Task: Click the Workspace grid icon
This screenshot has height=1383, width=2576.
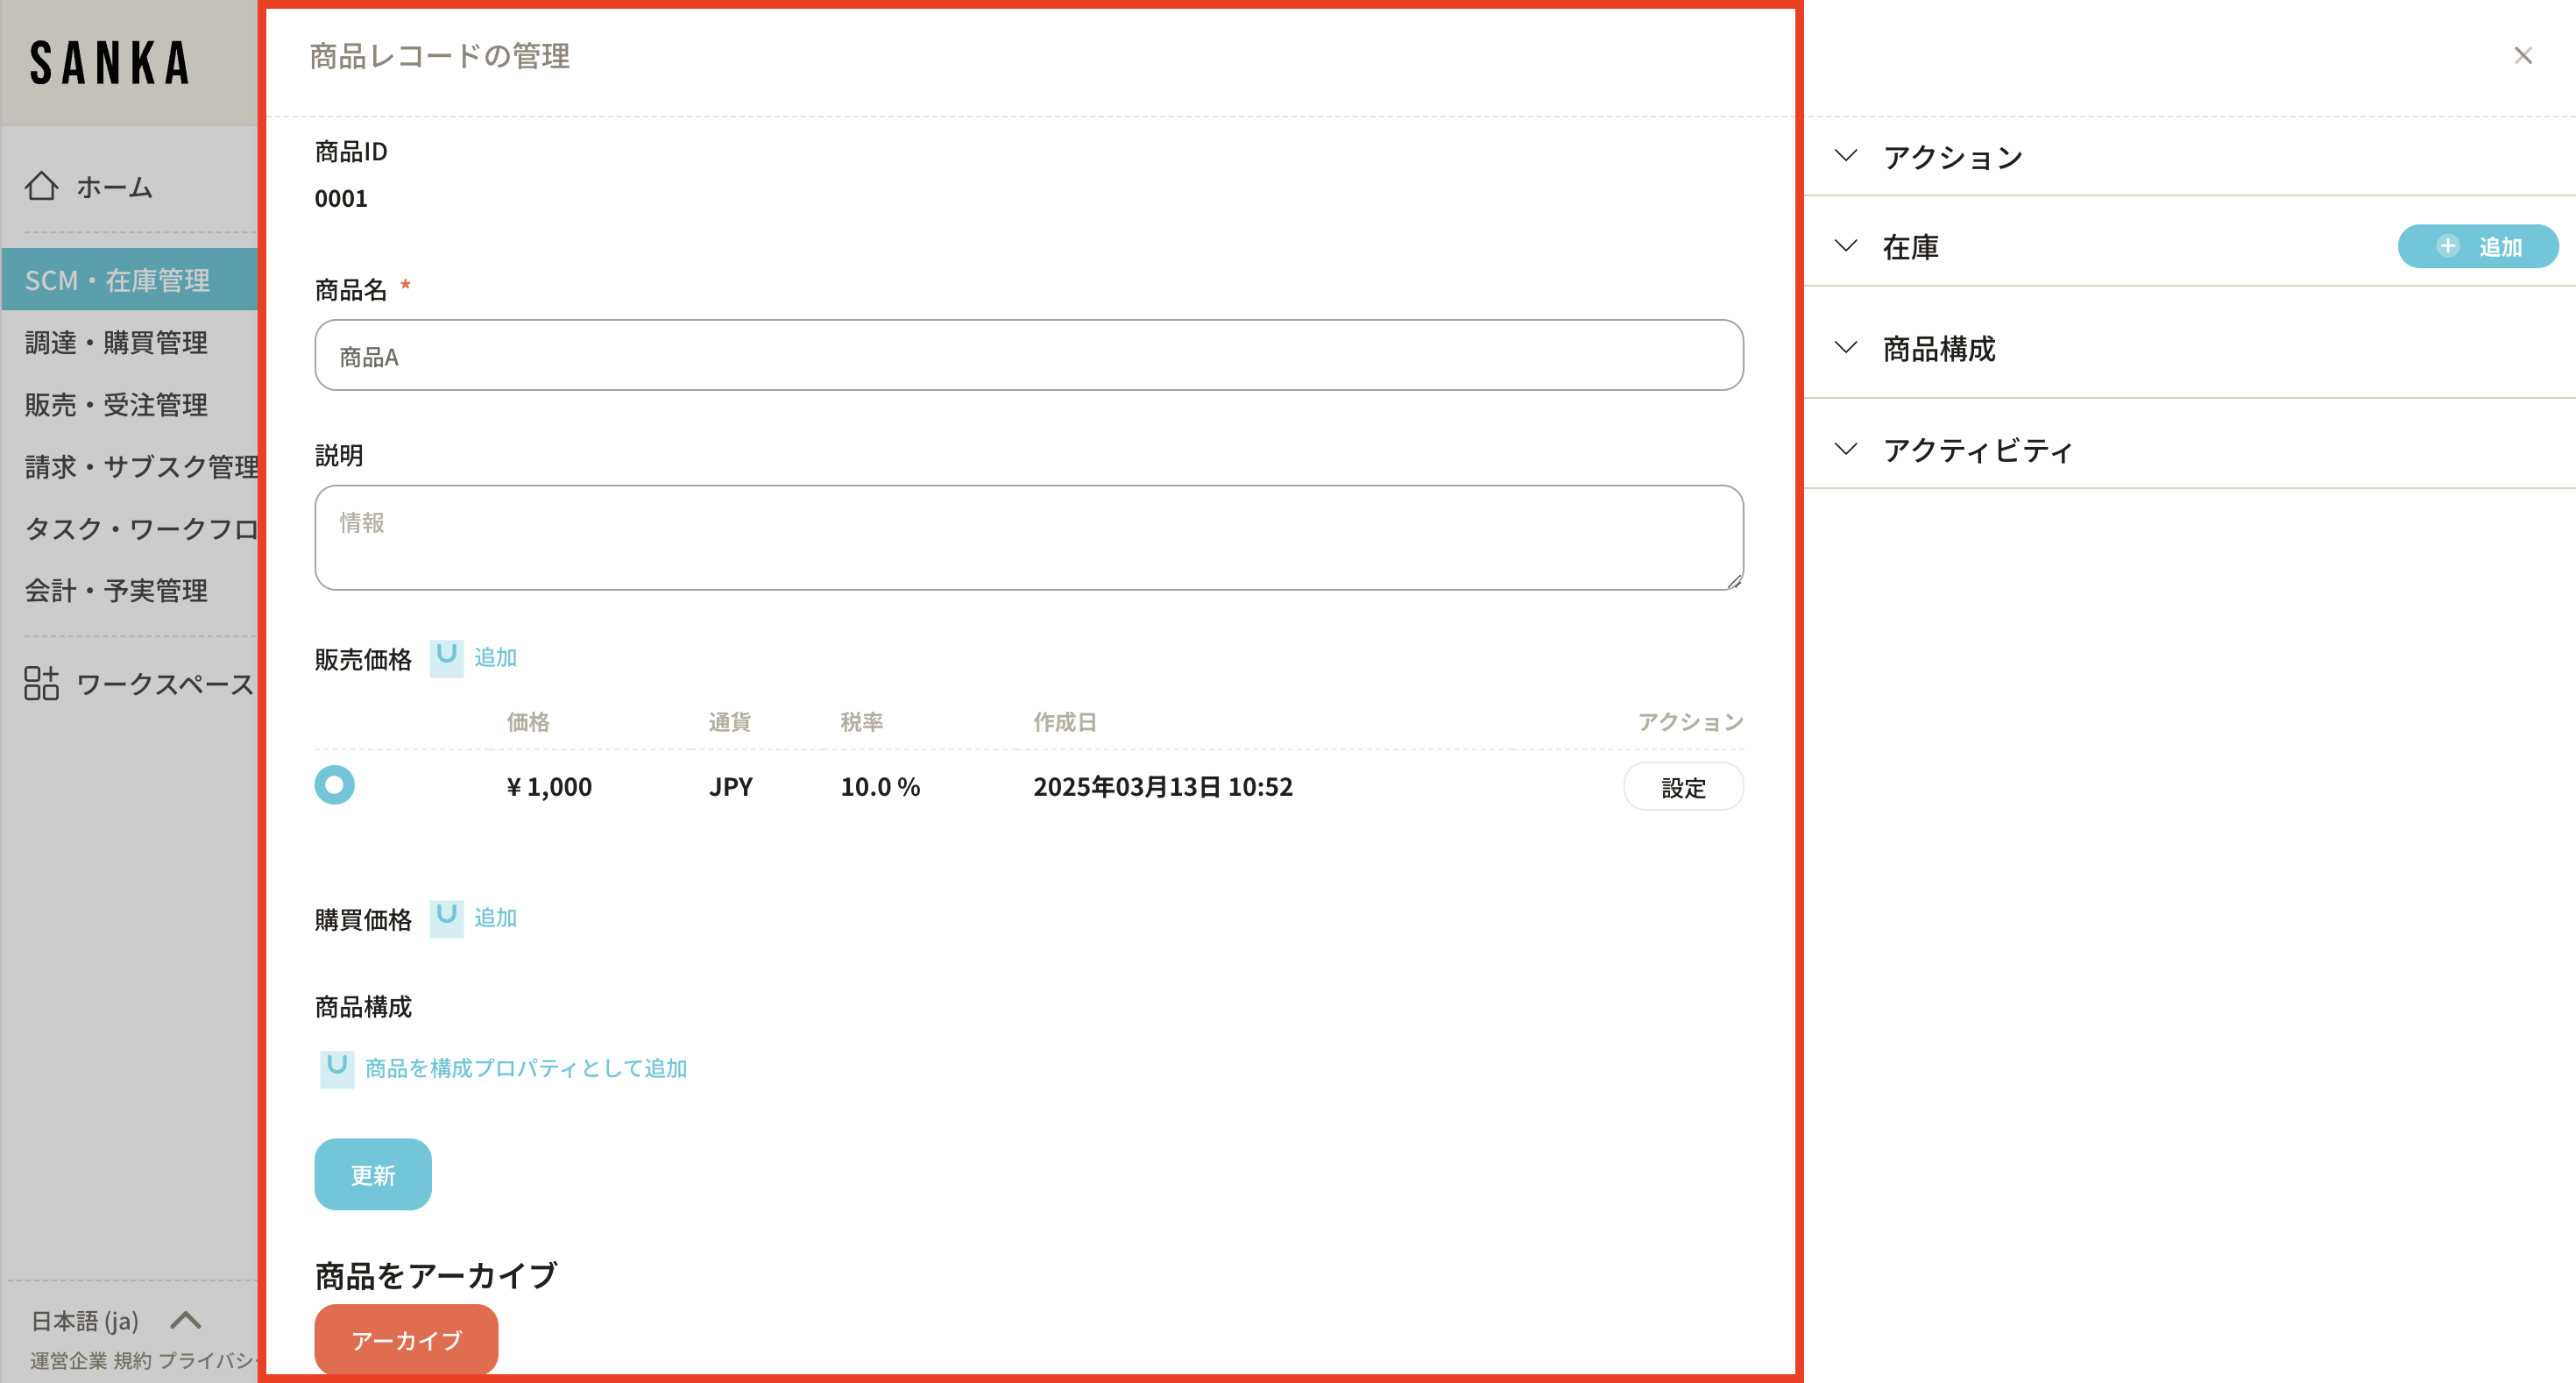Action: pyautogui.click(x=41, y=684)
